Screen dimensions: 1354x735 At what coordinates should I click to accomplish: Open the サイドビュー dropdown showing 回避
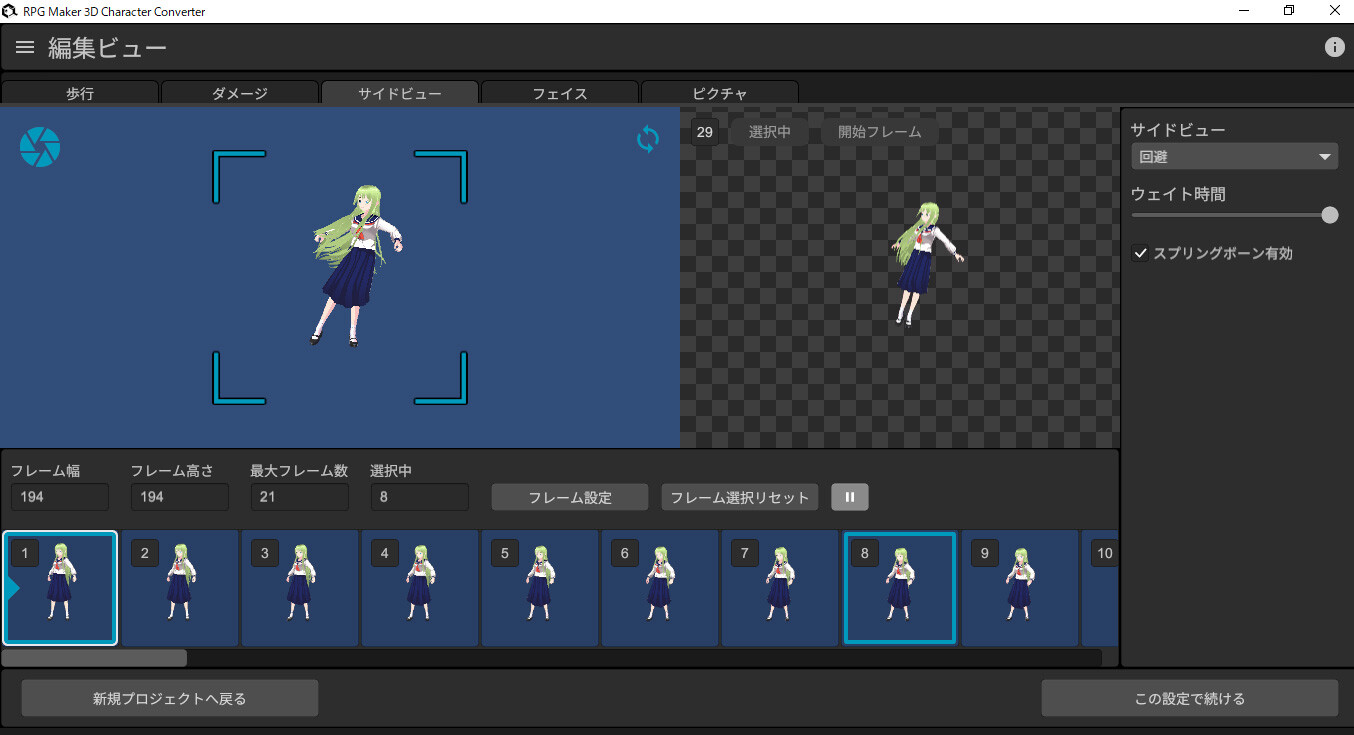point(1234,156)
